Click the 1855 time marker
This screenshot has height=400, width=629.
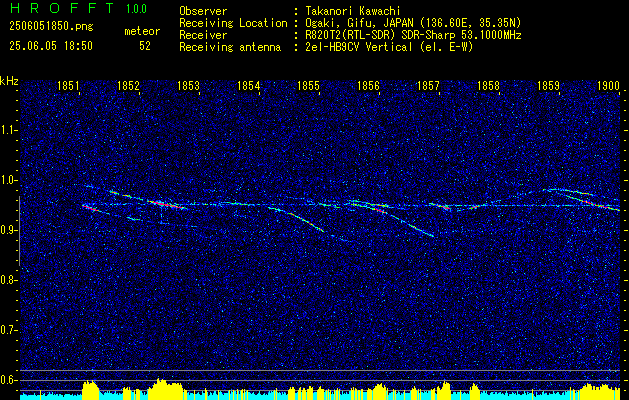click(308, 86)
